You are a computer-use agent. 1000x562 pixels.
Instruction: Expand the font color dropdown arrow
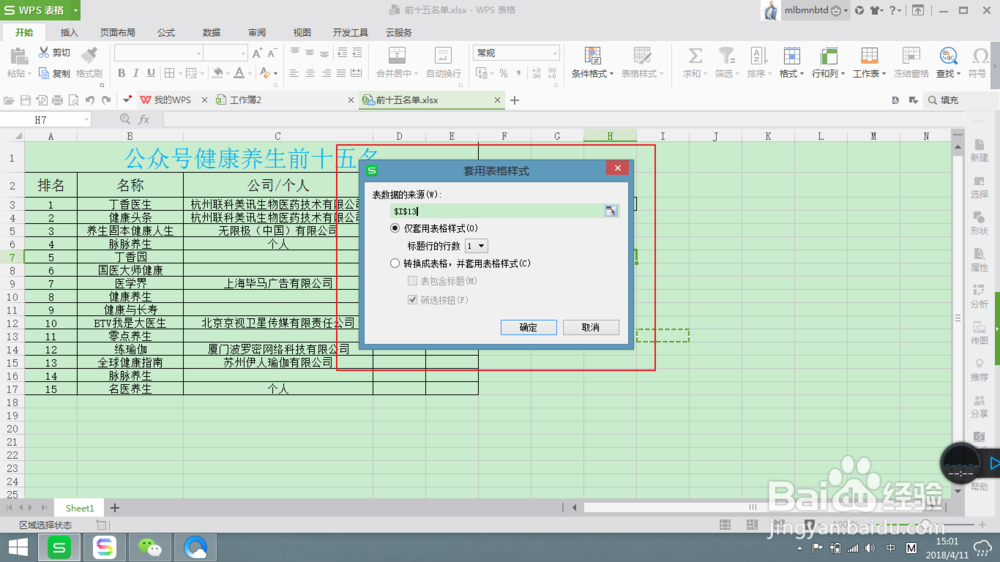click(250, 73)
